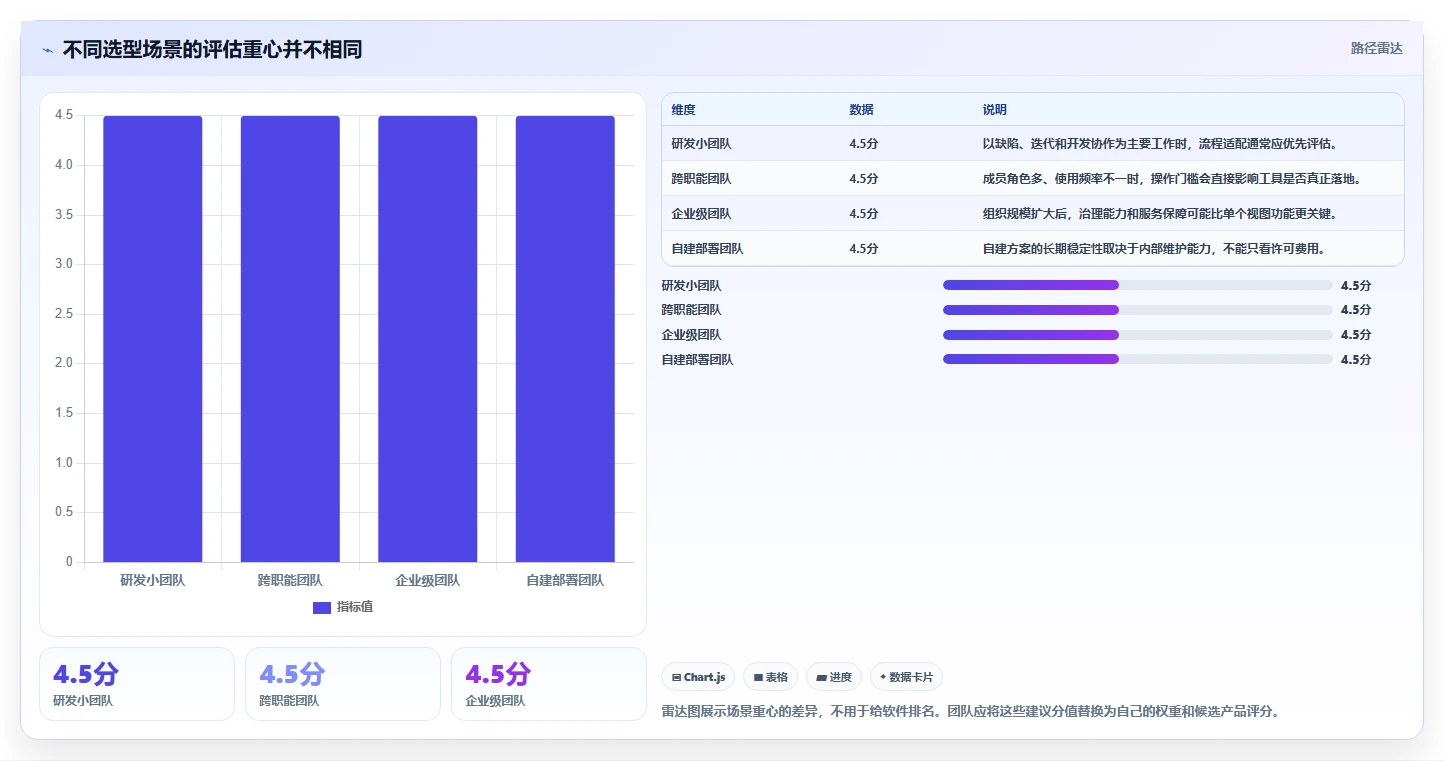Click the footnote text starting 雷达图展示
This screenshot has height=761, width=1444.
tap(970, 712)
